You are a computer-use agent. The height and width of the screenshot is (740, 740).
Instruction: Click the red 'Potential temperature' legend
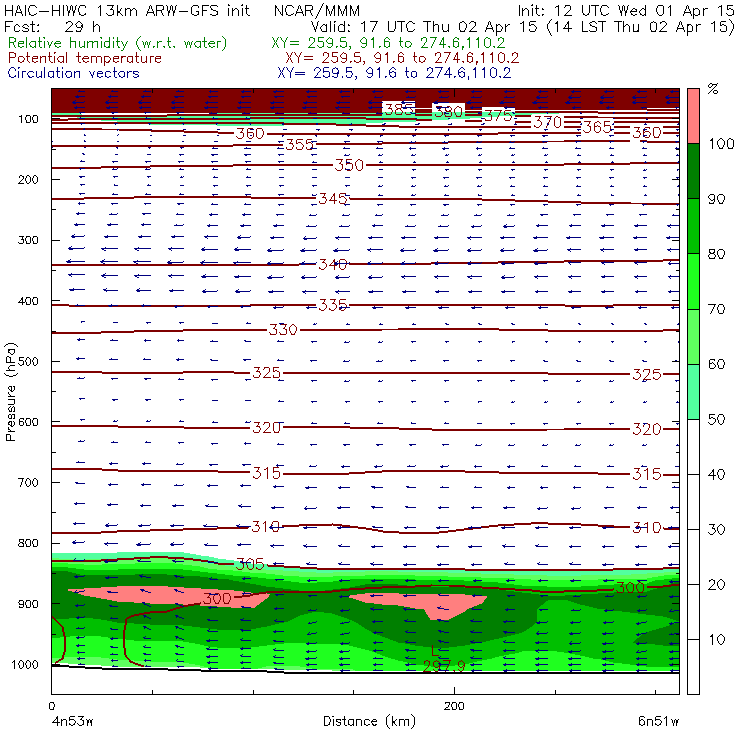84,58
